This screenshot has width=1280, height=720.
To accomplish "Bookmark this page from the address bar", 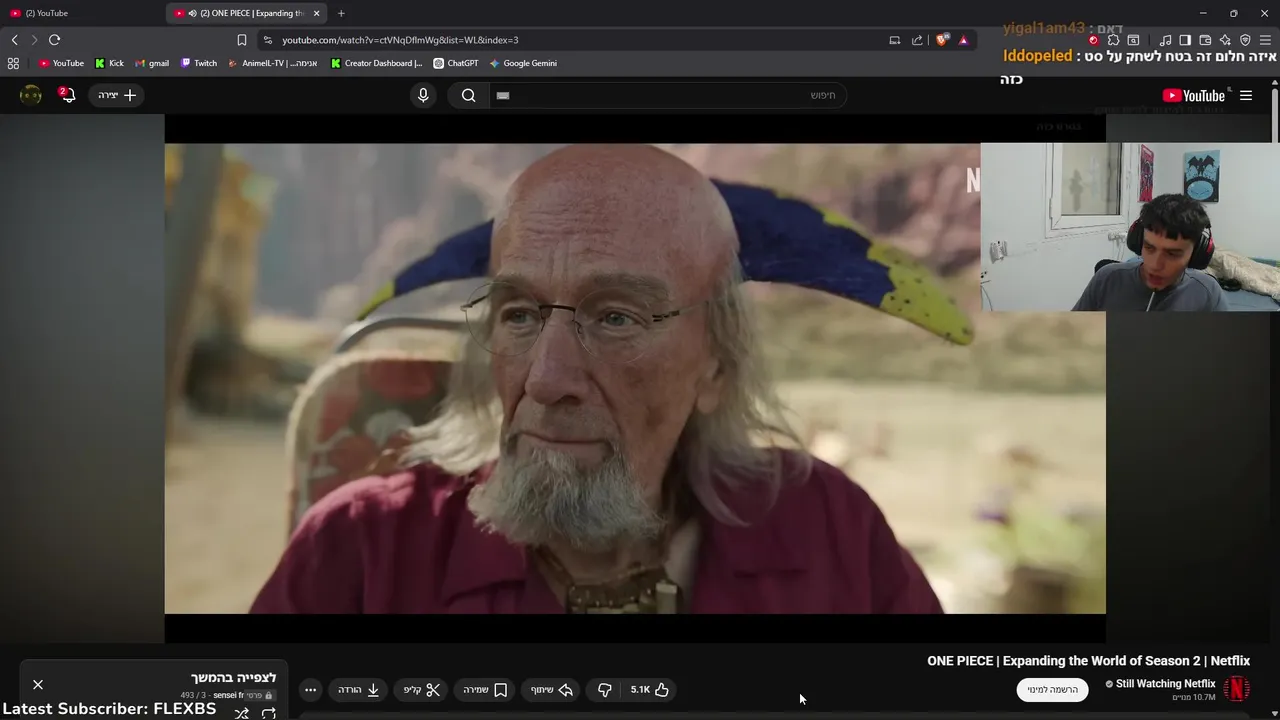I will [241, 40].
